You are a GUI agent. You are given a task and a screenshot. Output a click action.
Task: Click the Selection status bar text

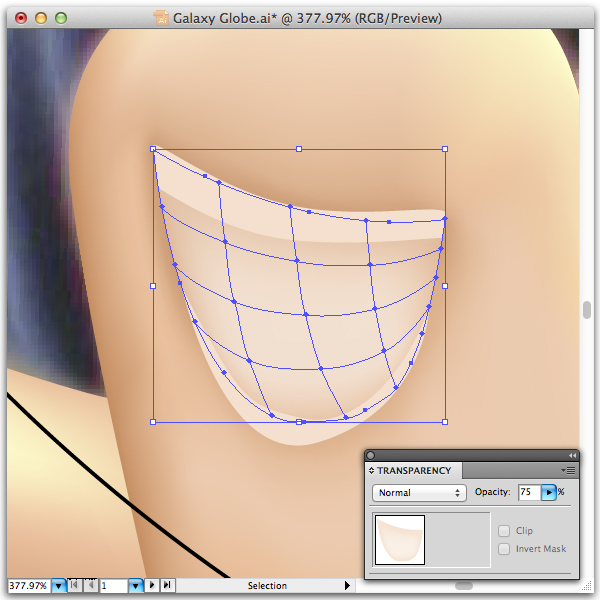(x=267, y=586)
